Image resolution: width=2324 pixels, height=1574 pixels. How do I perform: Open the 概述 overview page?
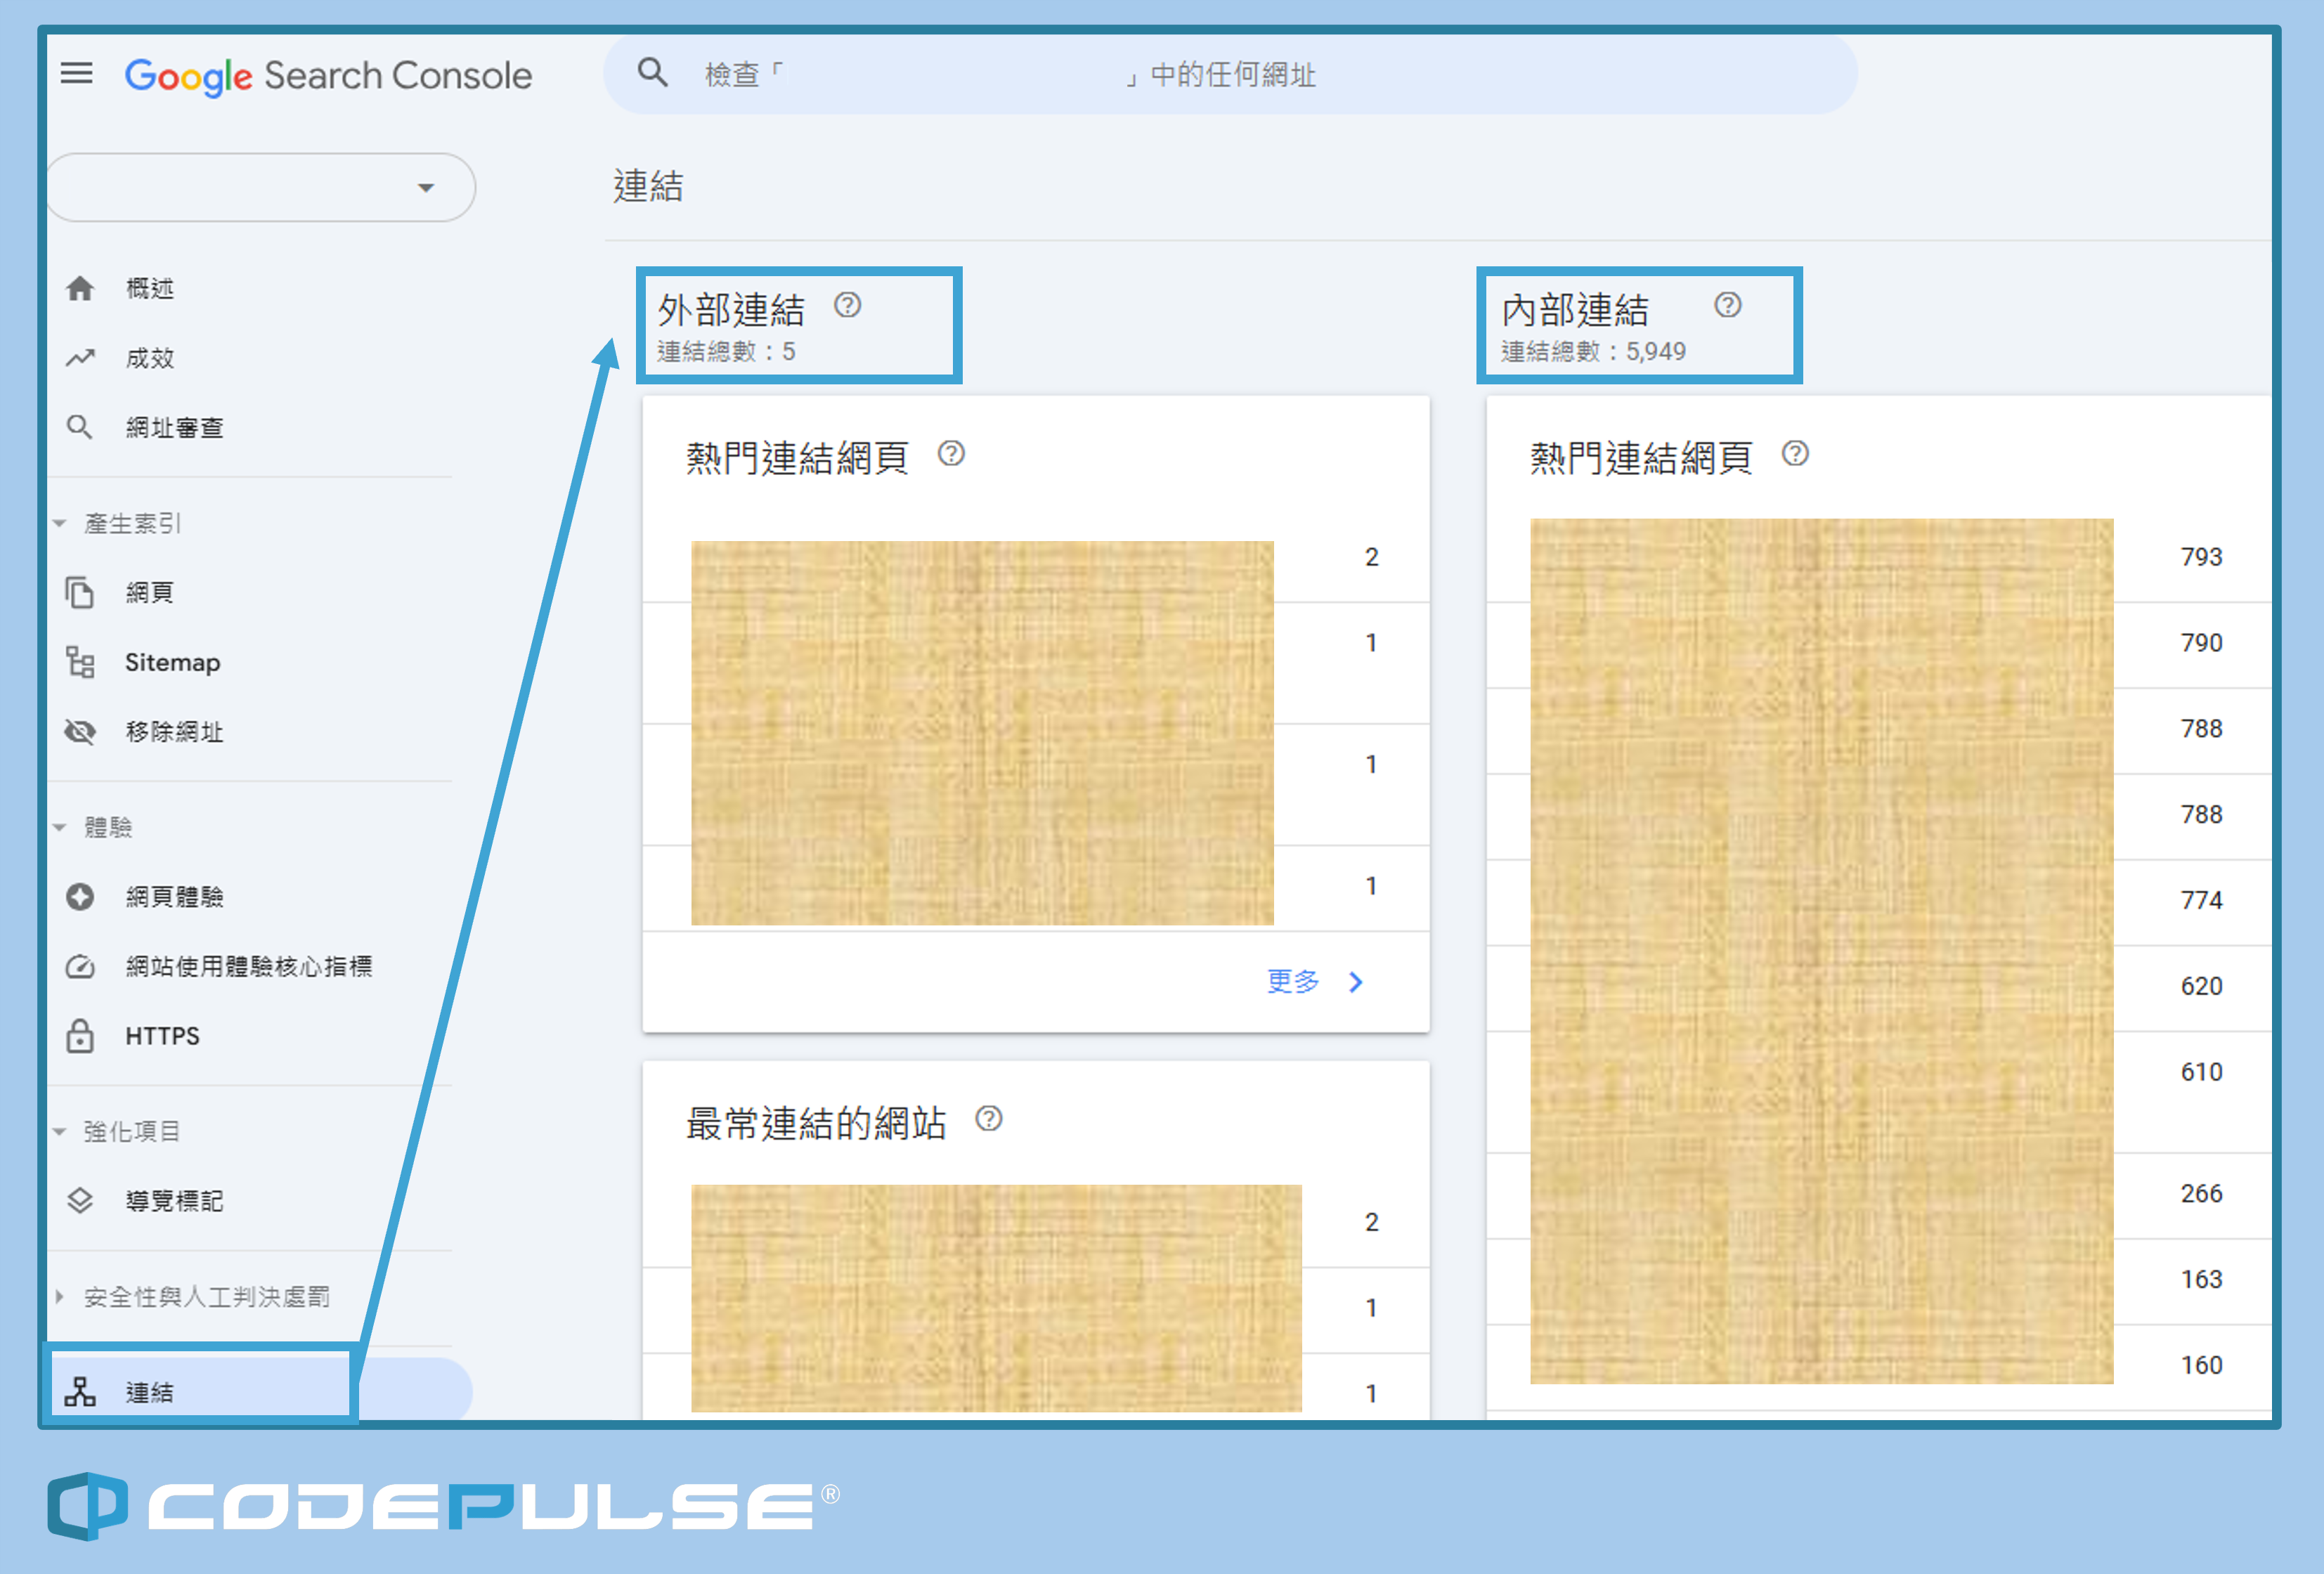click(x=150, y=289)
